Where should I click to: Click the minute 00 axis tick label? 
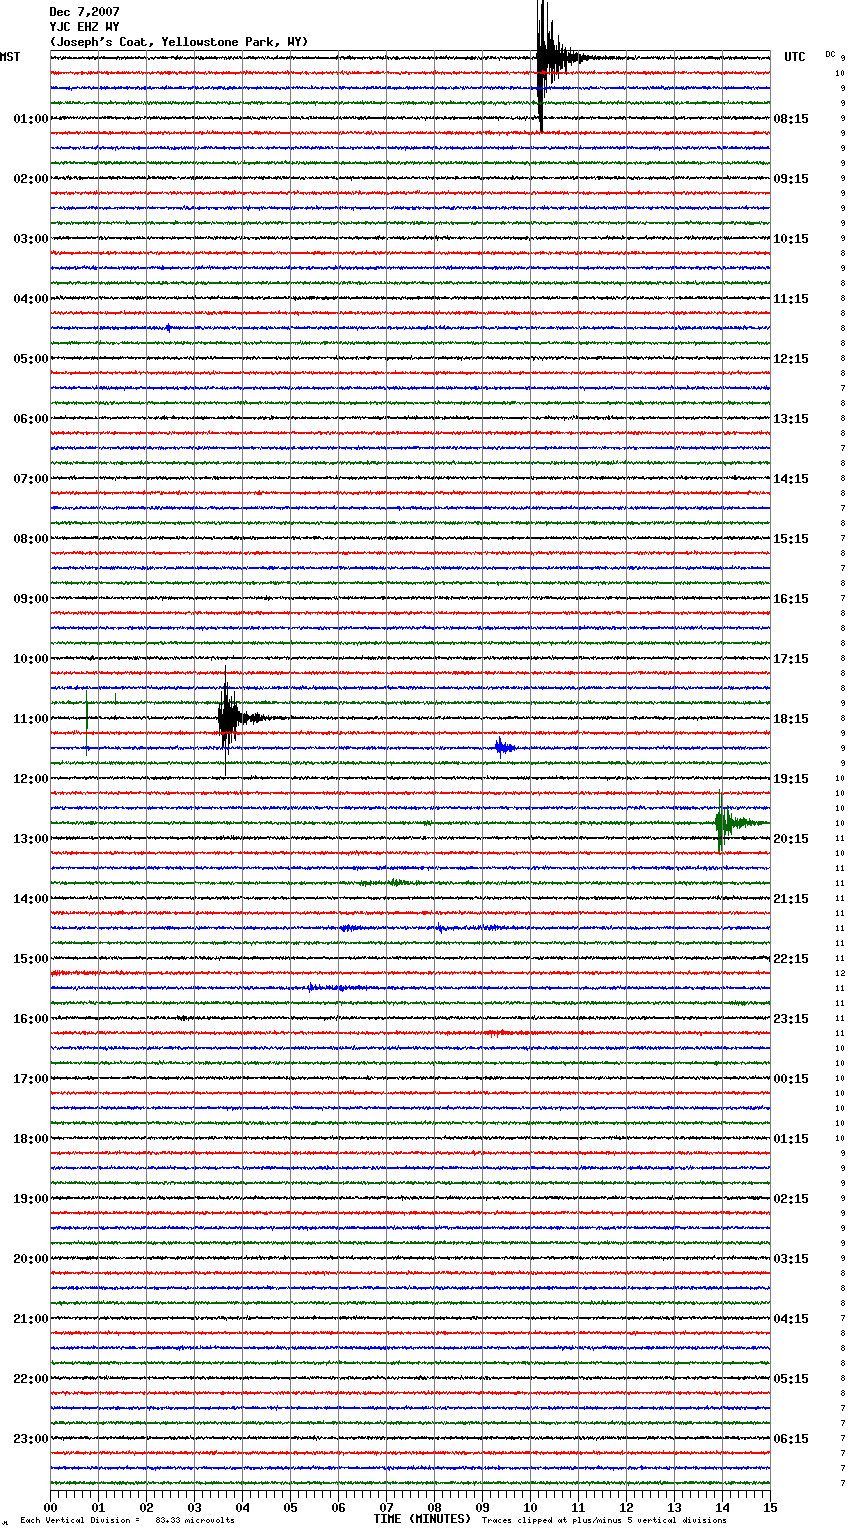tap(50, 1507)
